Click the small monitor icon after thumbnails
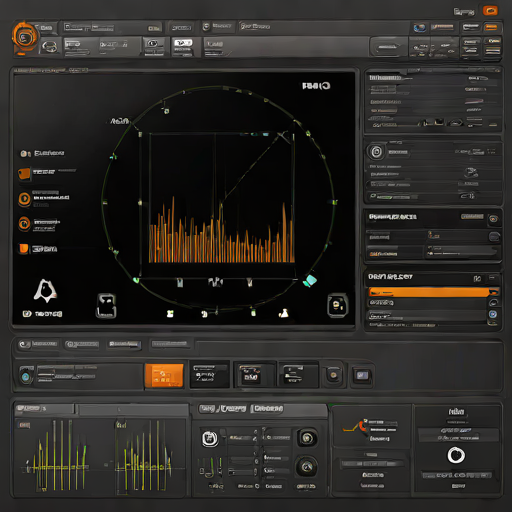Image resolution: width=512 pixels, height=512 pixels. point(362,376)
